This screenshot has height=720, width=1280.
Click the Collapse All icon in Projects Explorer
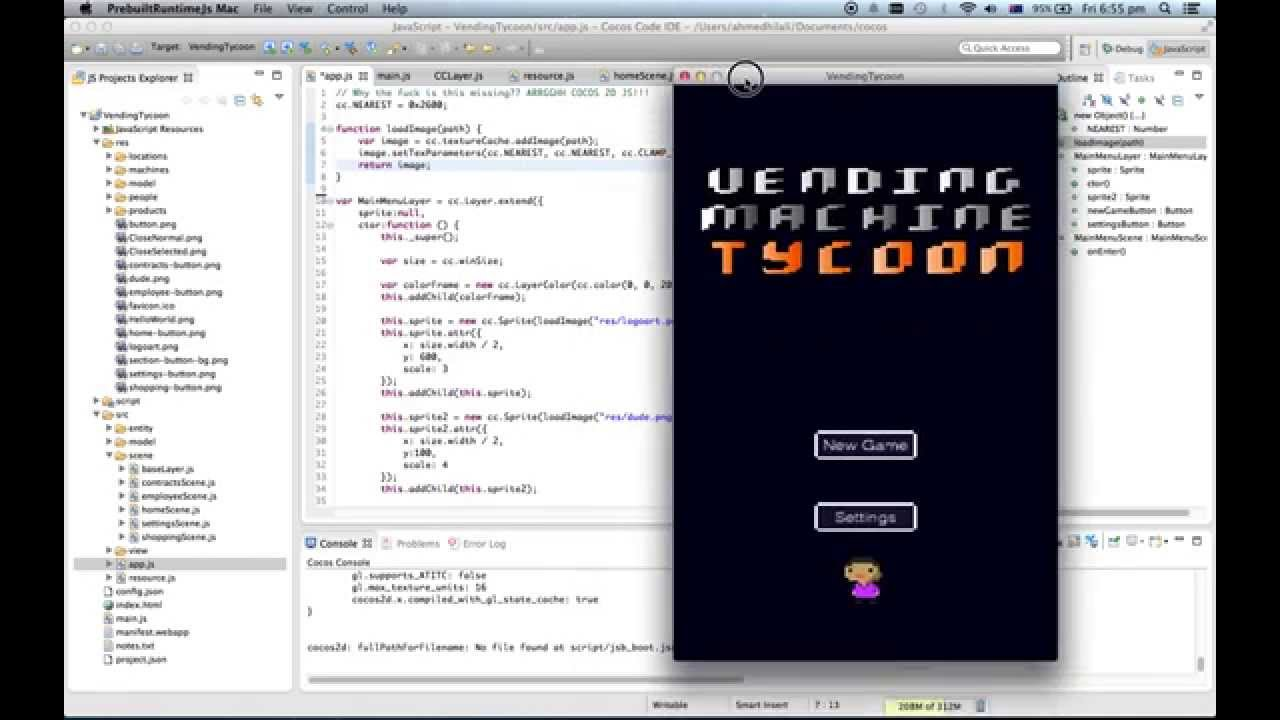pyautogui.click(x=240, y=99)
